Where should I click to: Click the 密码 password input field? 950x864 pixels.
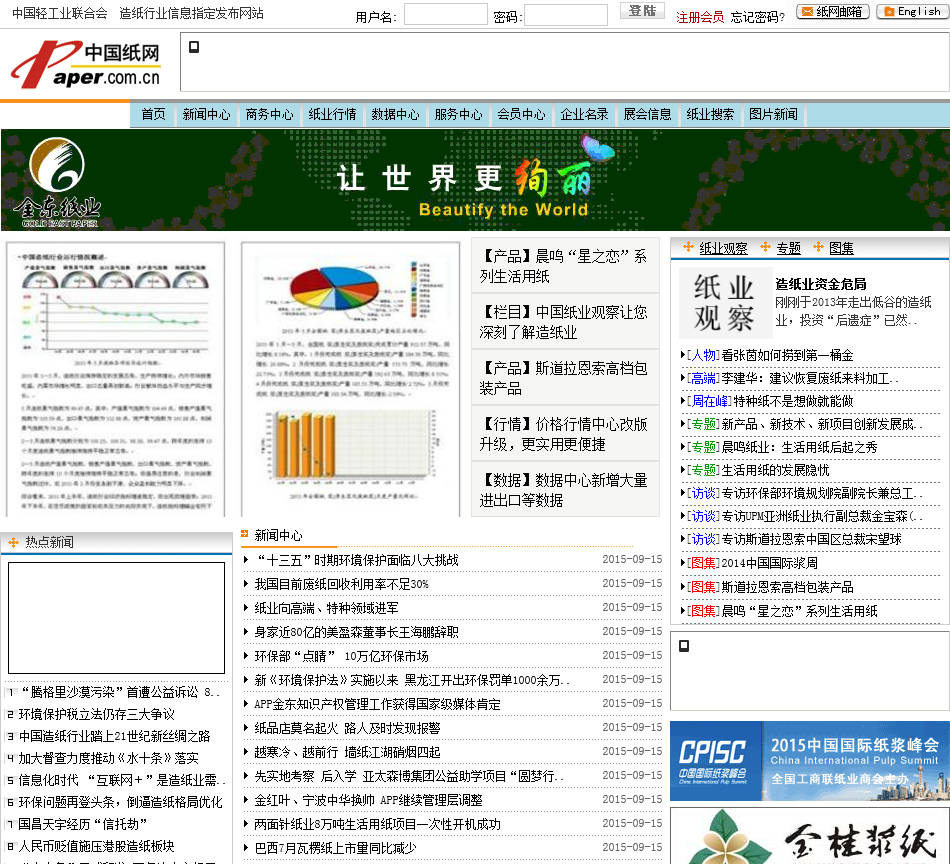[x=566, y=15]
